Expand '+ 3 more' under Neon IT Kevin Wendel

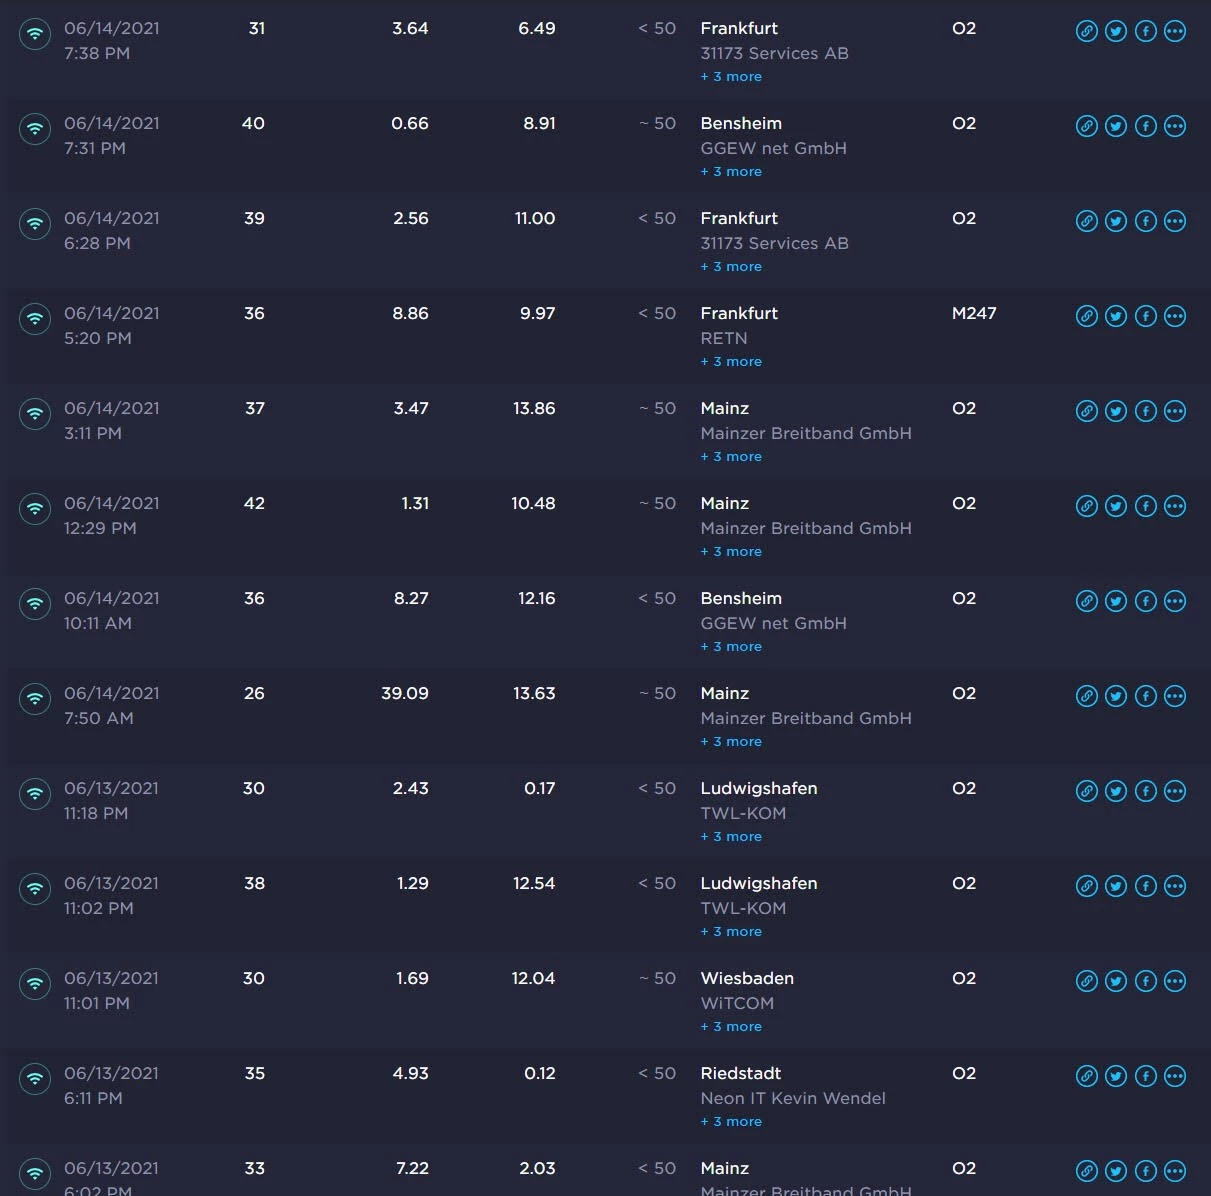(731, 1122)
